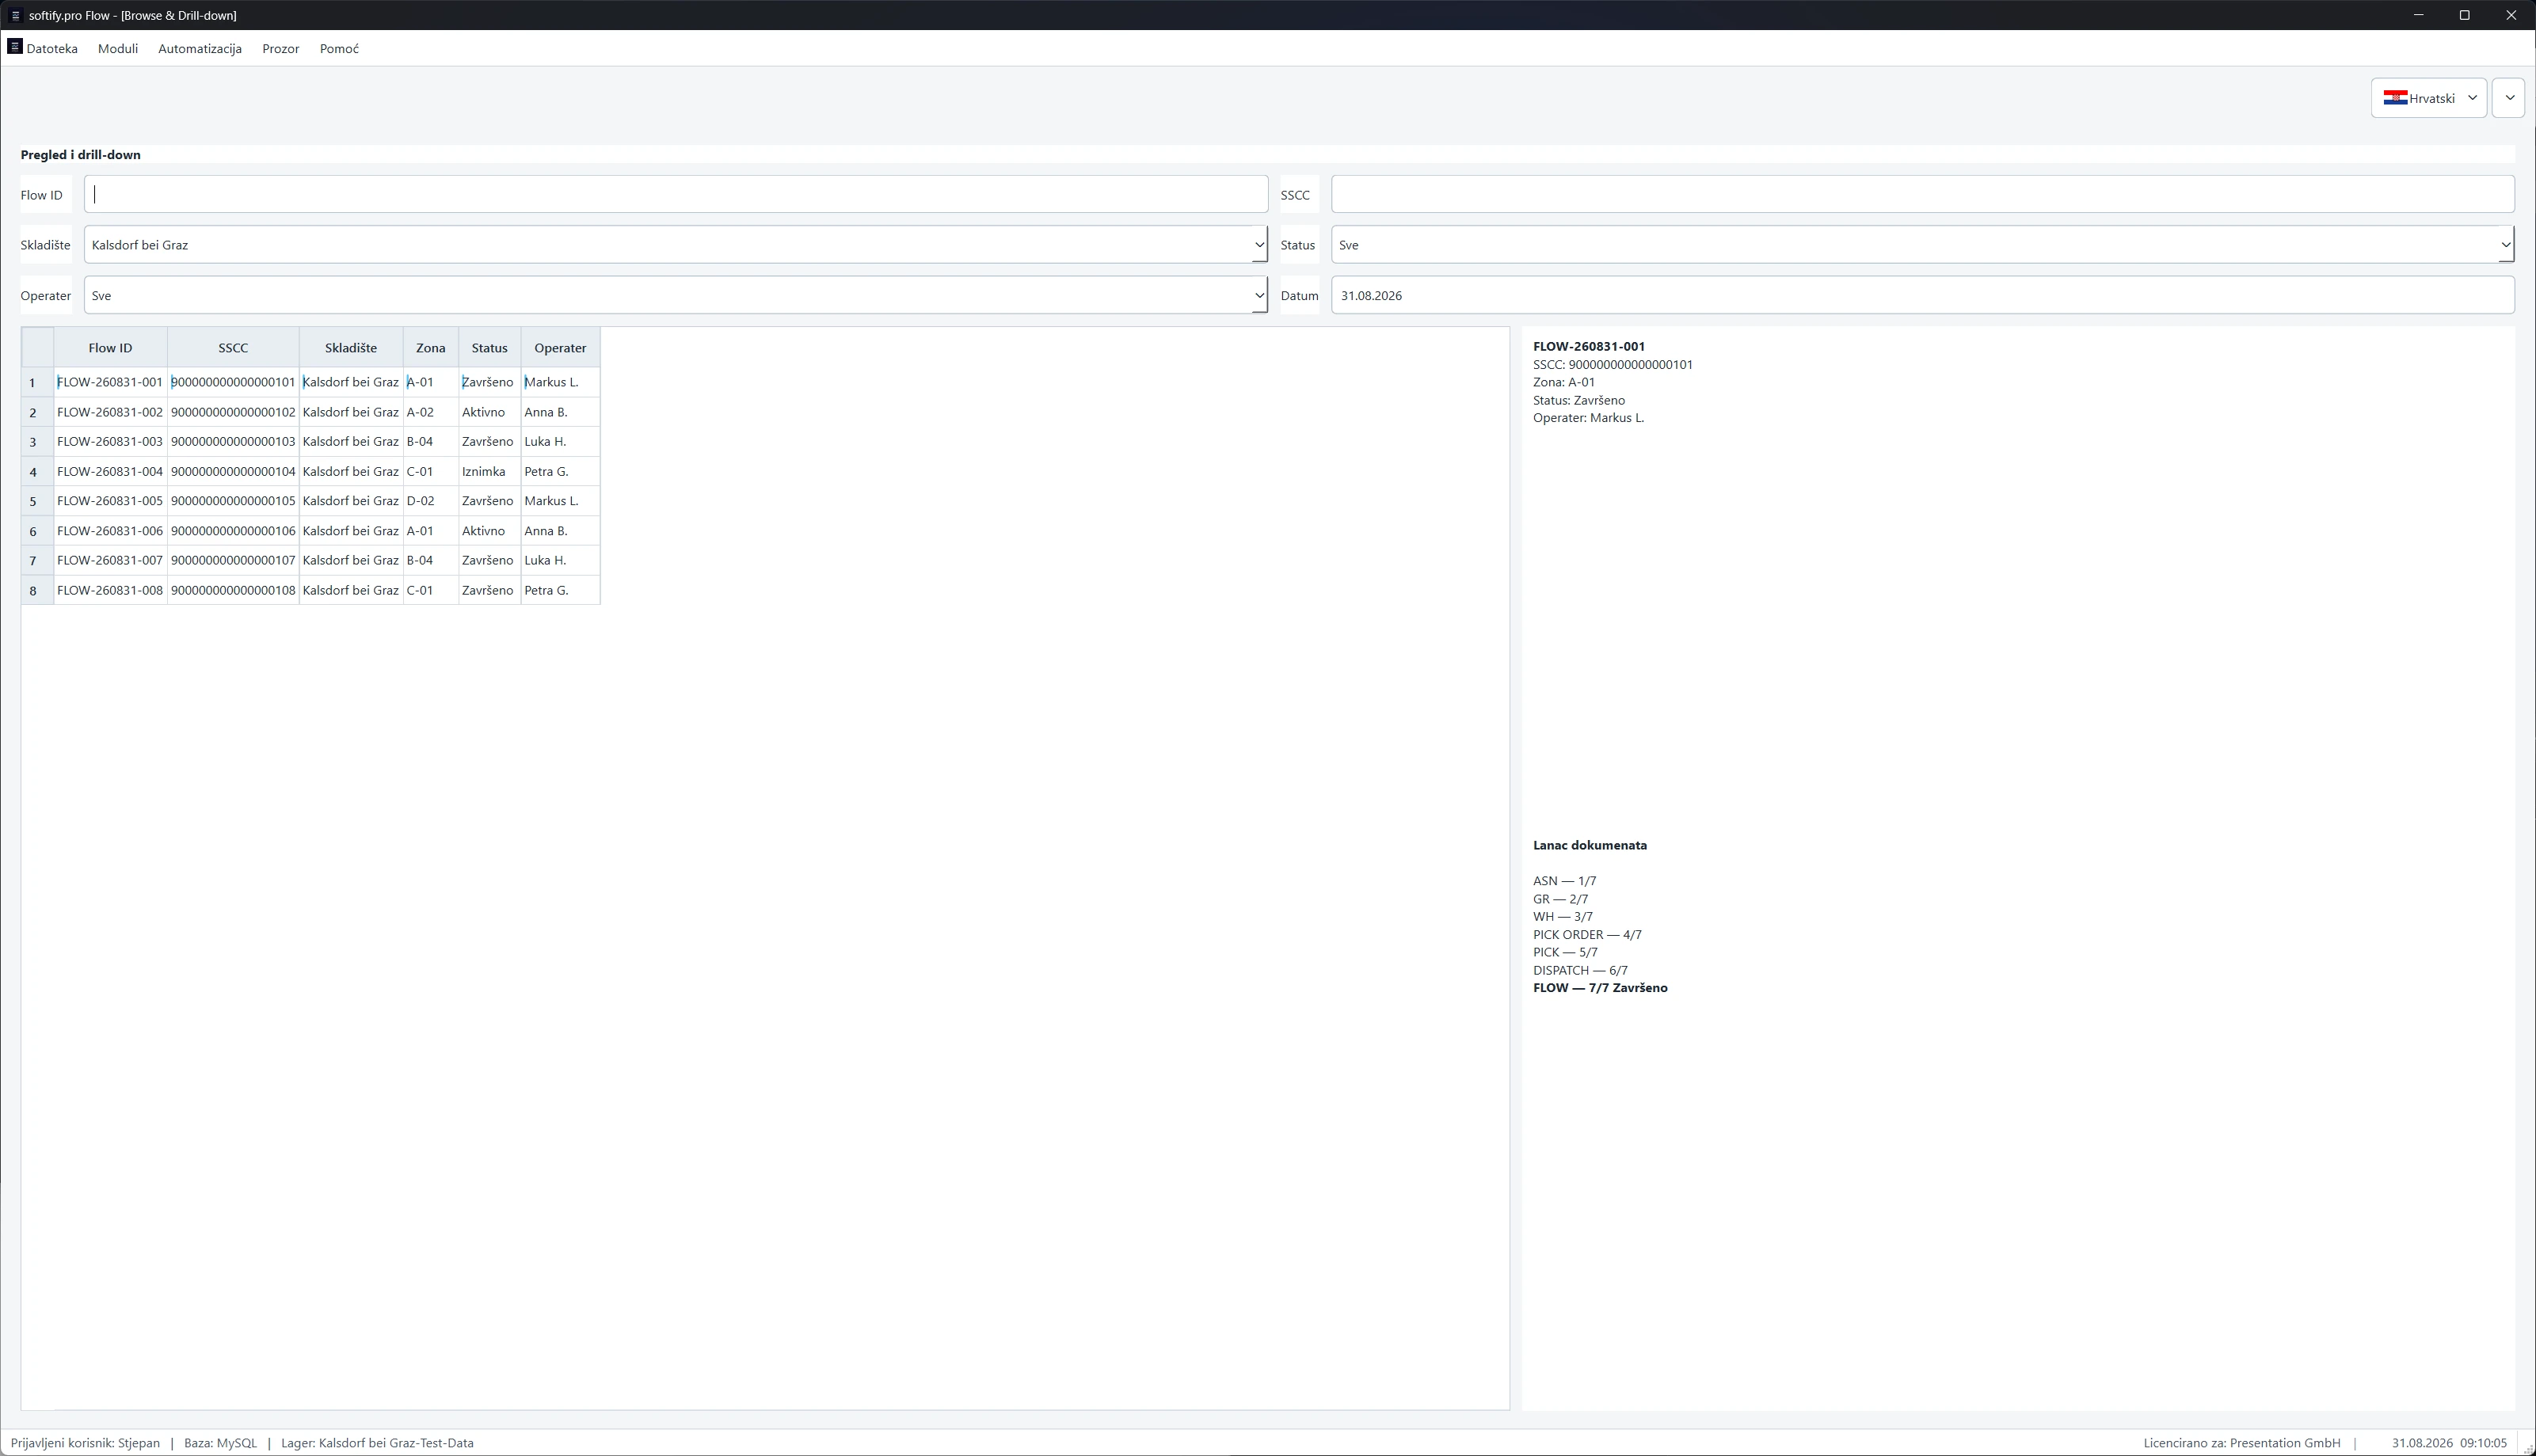Click the Status column header in table
Image resolution: width=2536 pixels, height=1456 pixels.
[x=490, y=348]
